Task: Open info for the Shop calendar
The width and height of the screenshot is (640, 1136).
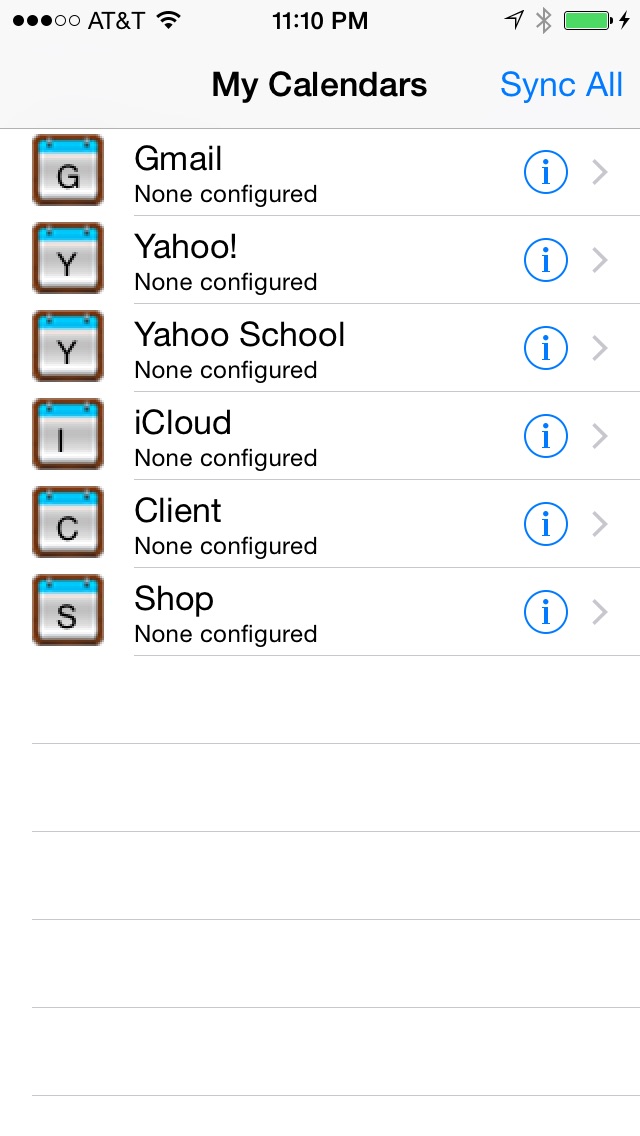Action: [x=545, y=611]
